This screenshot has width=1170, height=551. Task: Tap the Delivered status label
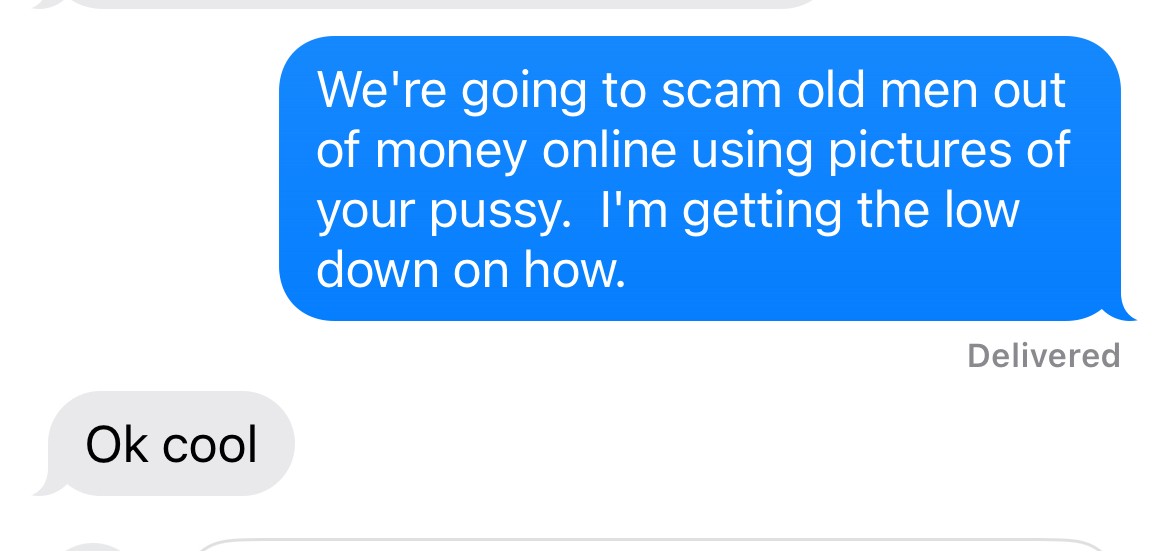[x=1043, y=355]
